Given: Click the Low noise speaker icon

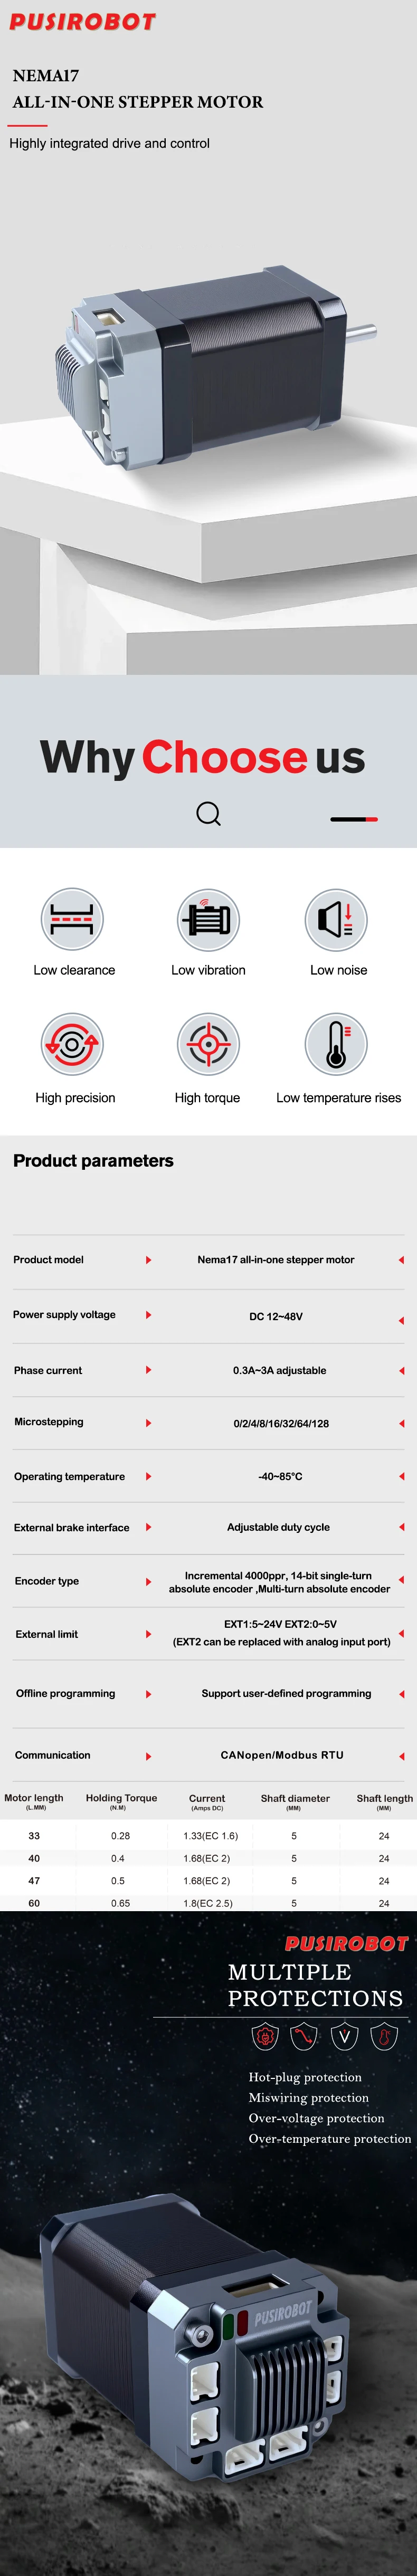Looking at the screenshot, I should 336,919.
